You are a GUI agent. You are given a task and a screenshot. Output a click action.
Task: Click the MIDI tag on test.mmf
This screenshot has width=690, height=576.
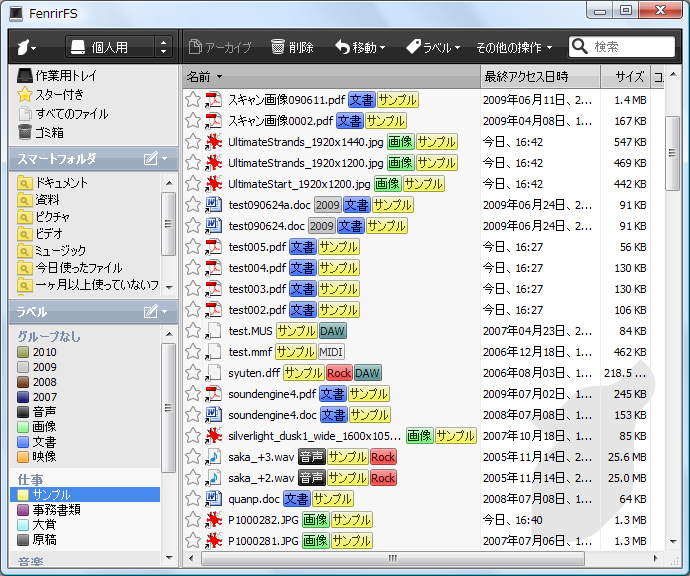pyautogui.click(x=331, y=352)
